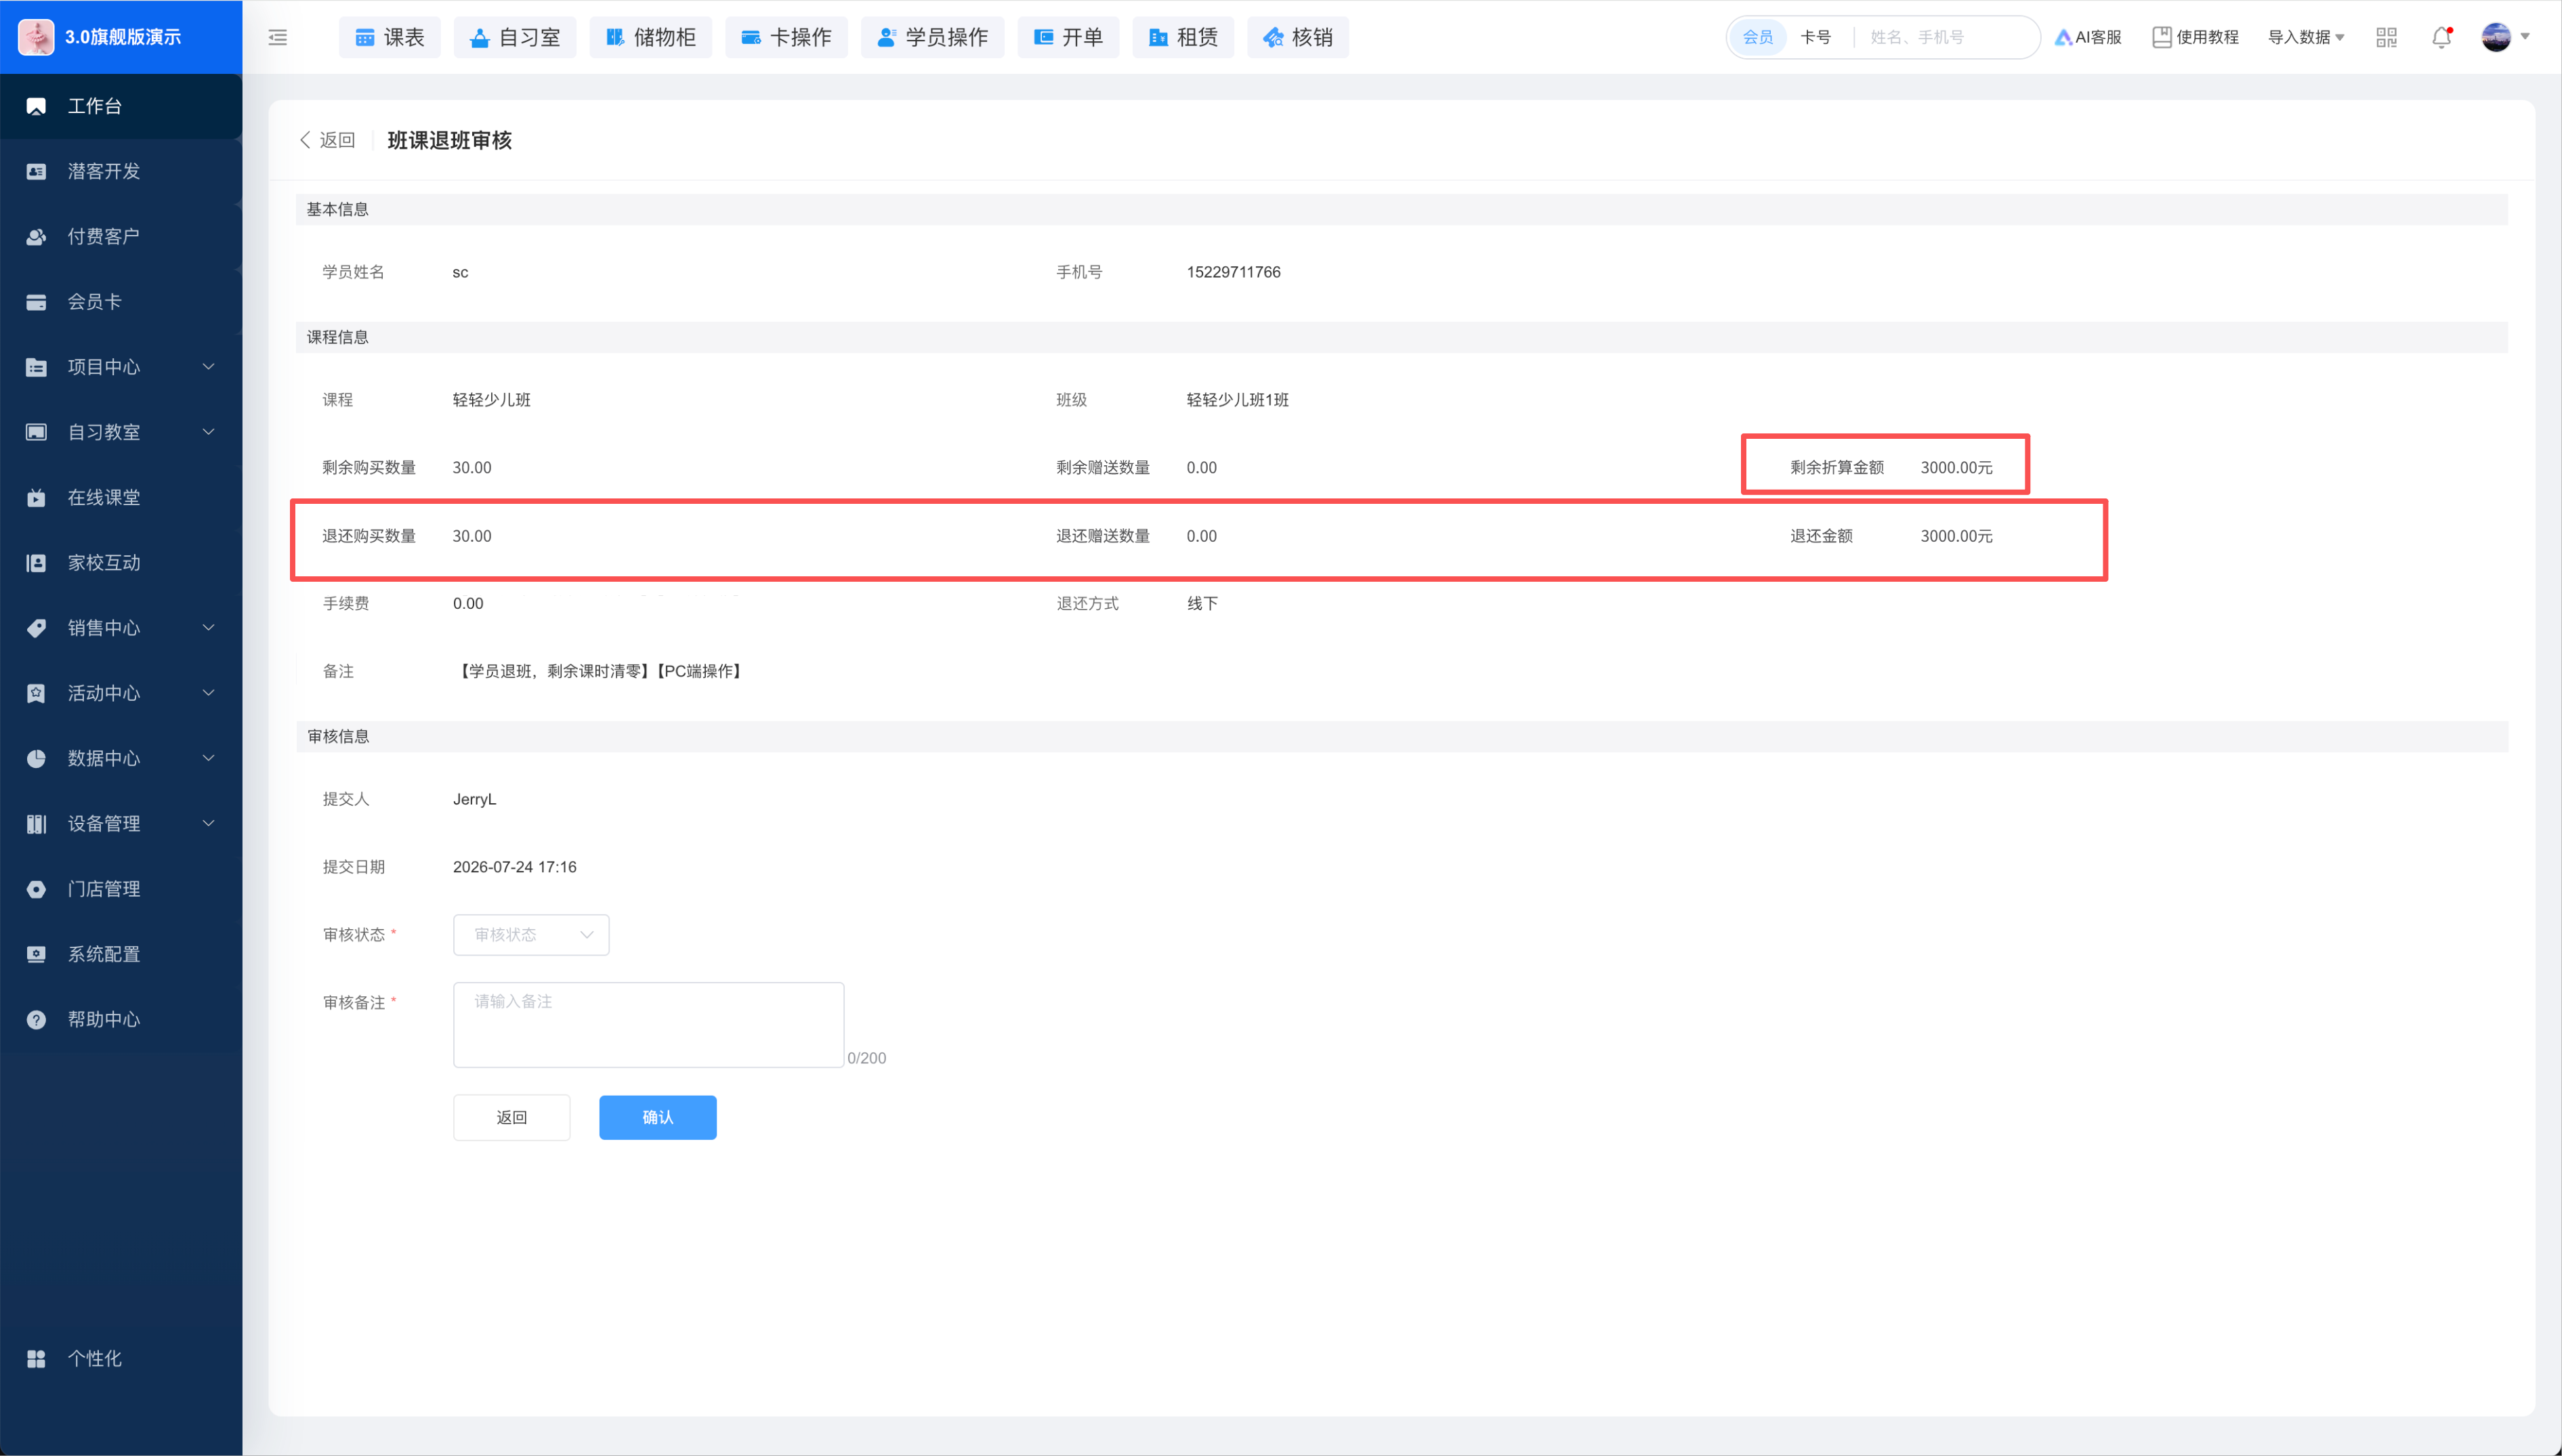The height and width of the screenshot is (1456, 2562).
Task: Click 返回 link beside page title
Action: tap(328, 140)
